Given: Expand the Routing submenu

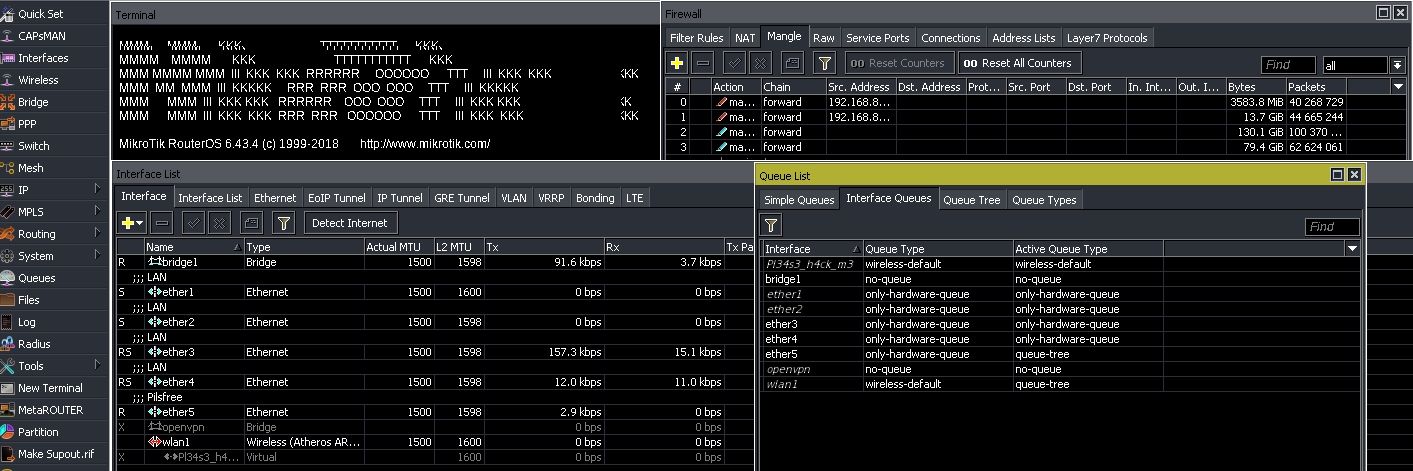Looking at the screenshot, I should pyautogui.click(x=97, y=234).
